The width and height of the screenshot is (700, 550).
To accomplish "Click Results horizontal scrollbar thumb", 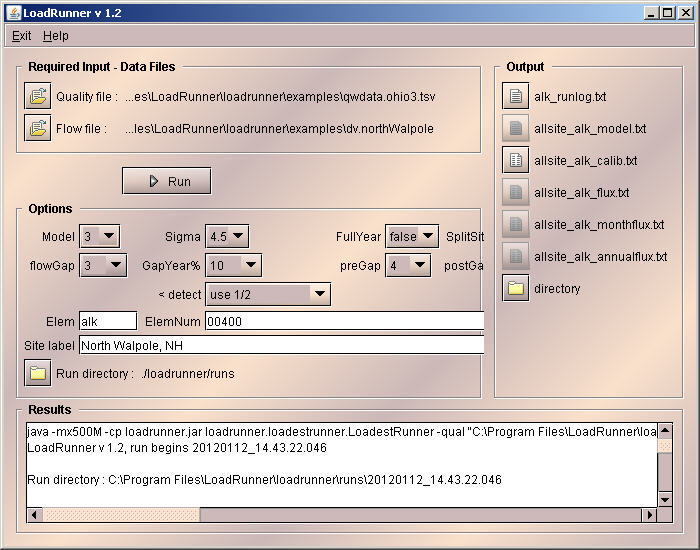I will [121, 515].
